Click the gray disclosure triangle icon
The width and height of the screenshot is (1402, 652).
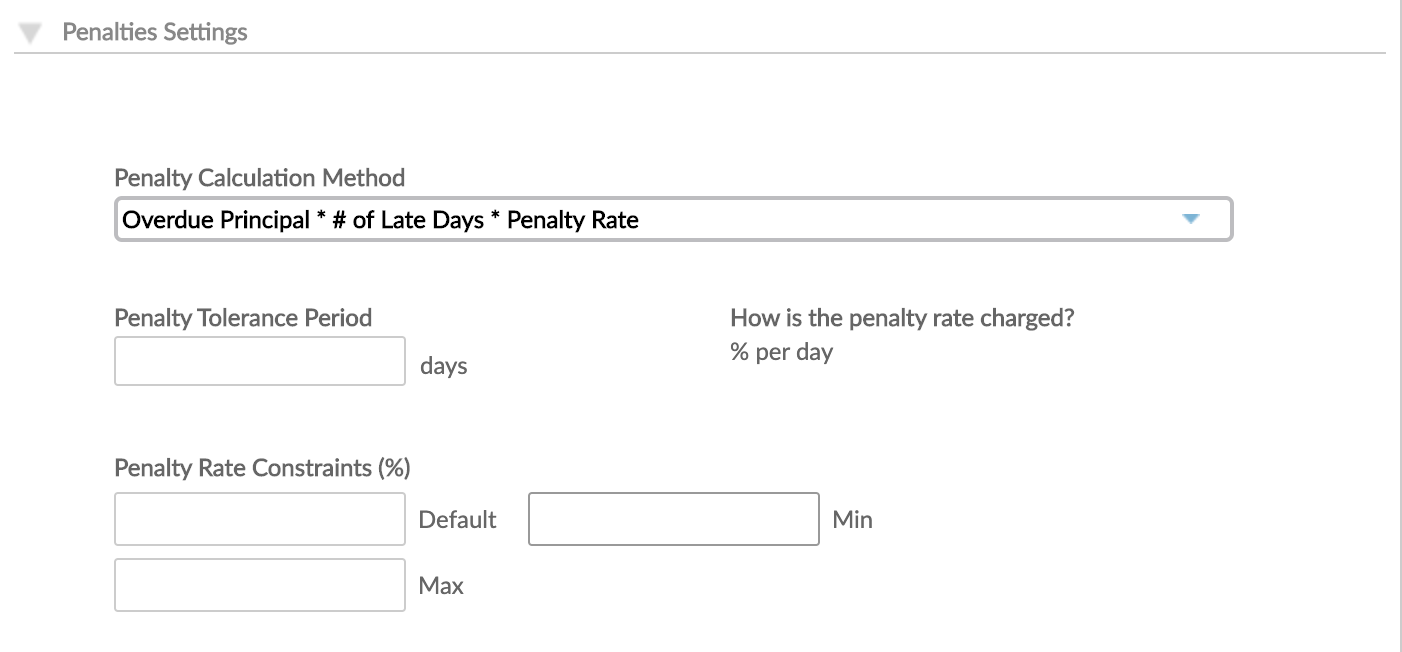[31, 31]
